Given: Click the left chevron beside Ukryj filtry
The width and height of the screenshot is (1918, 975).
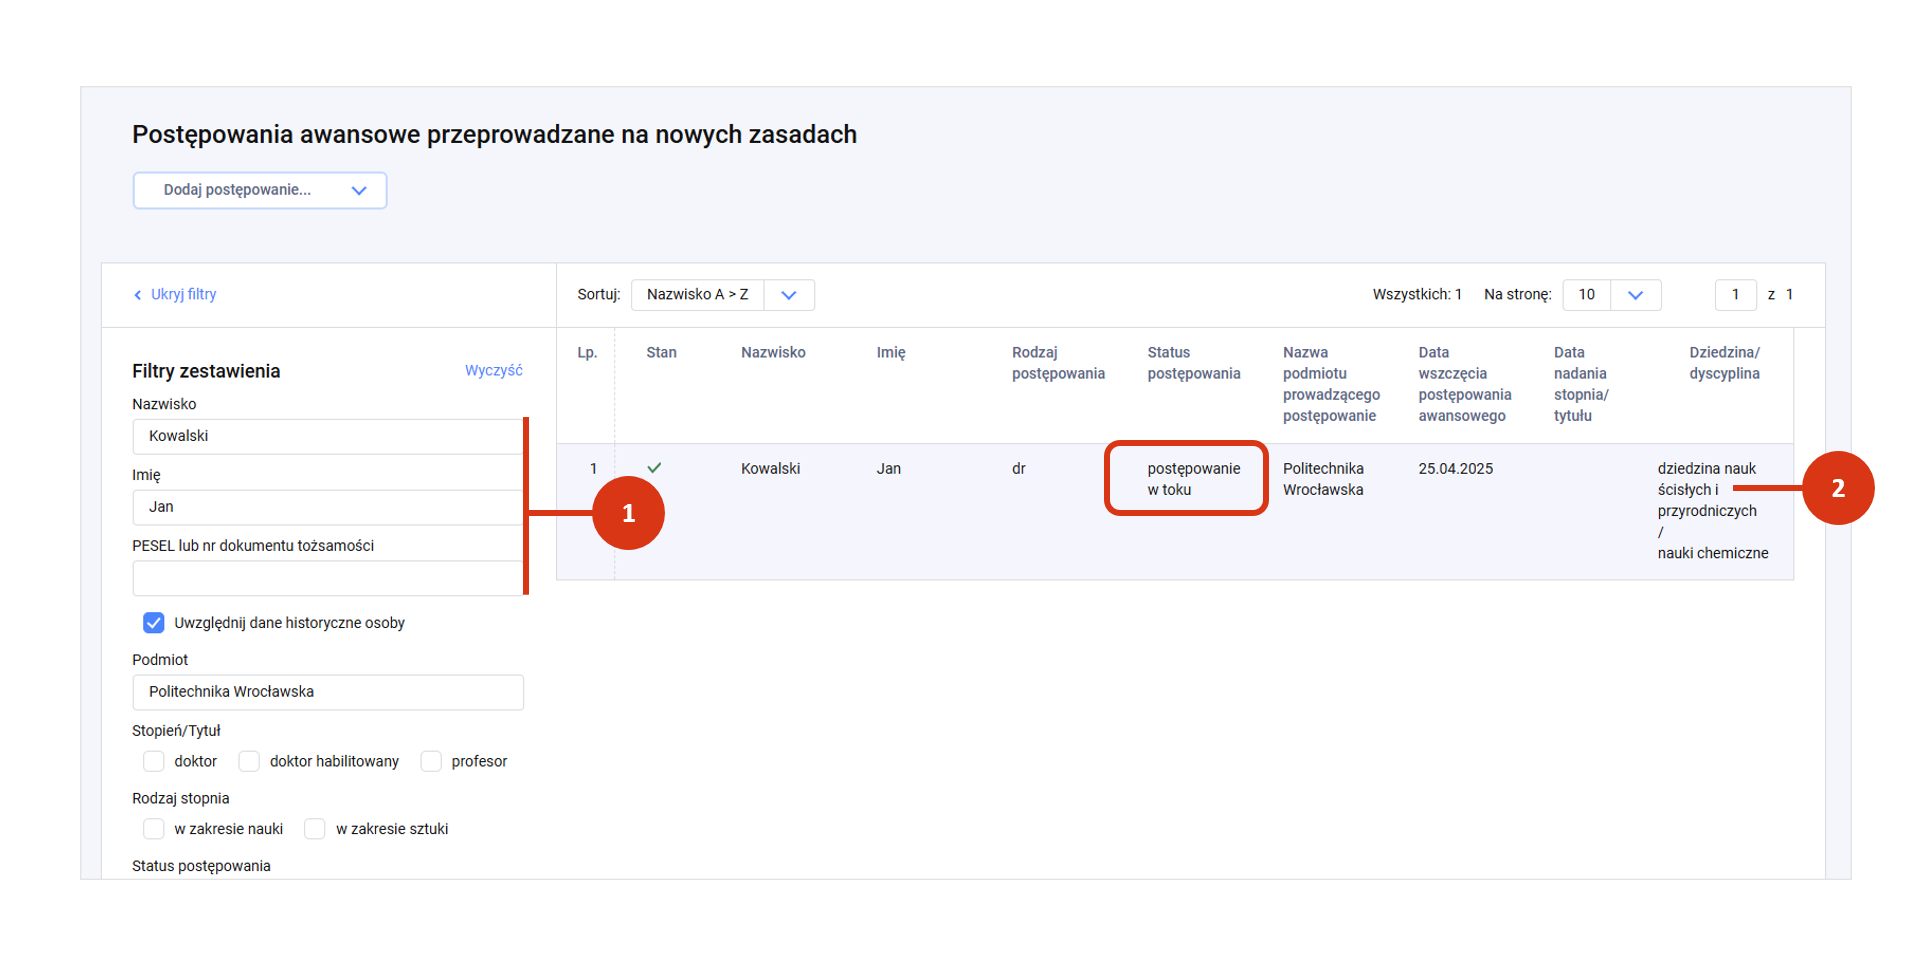Looking at the screenshot, I should pos(138,295).
